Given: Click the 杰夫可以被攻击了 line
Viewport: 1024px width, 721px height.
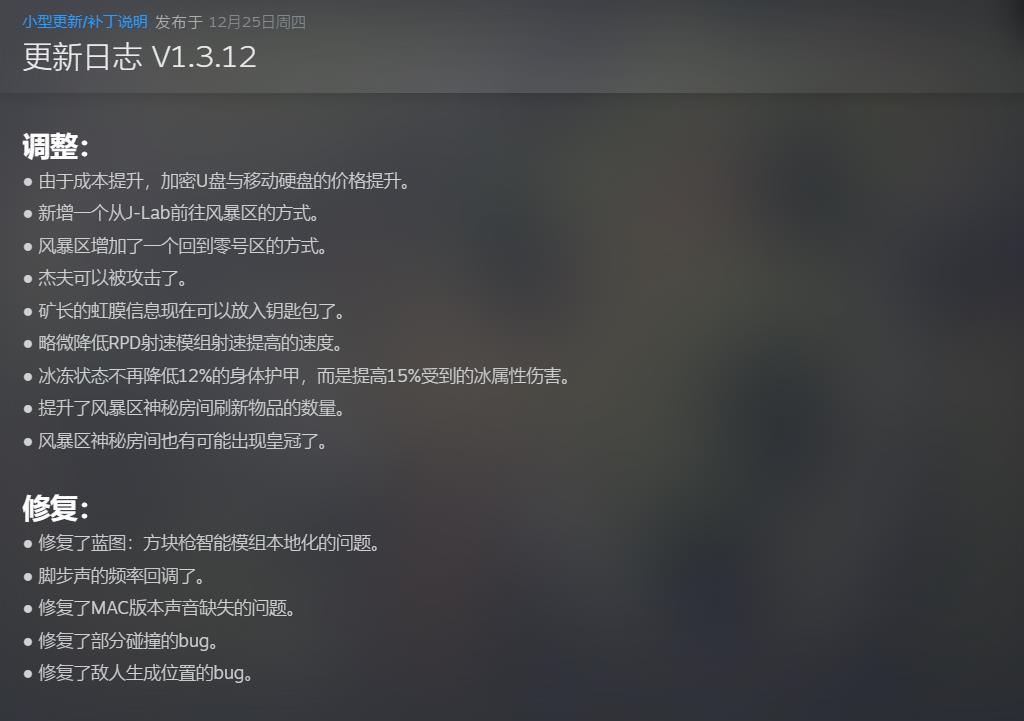Looking at the screenshot, I should 113,278.
